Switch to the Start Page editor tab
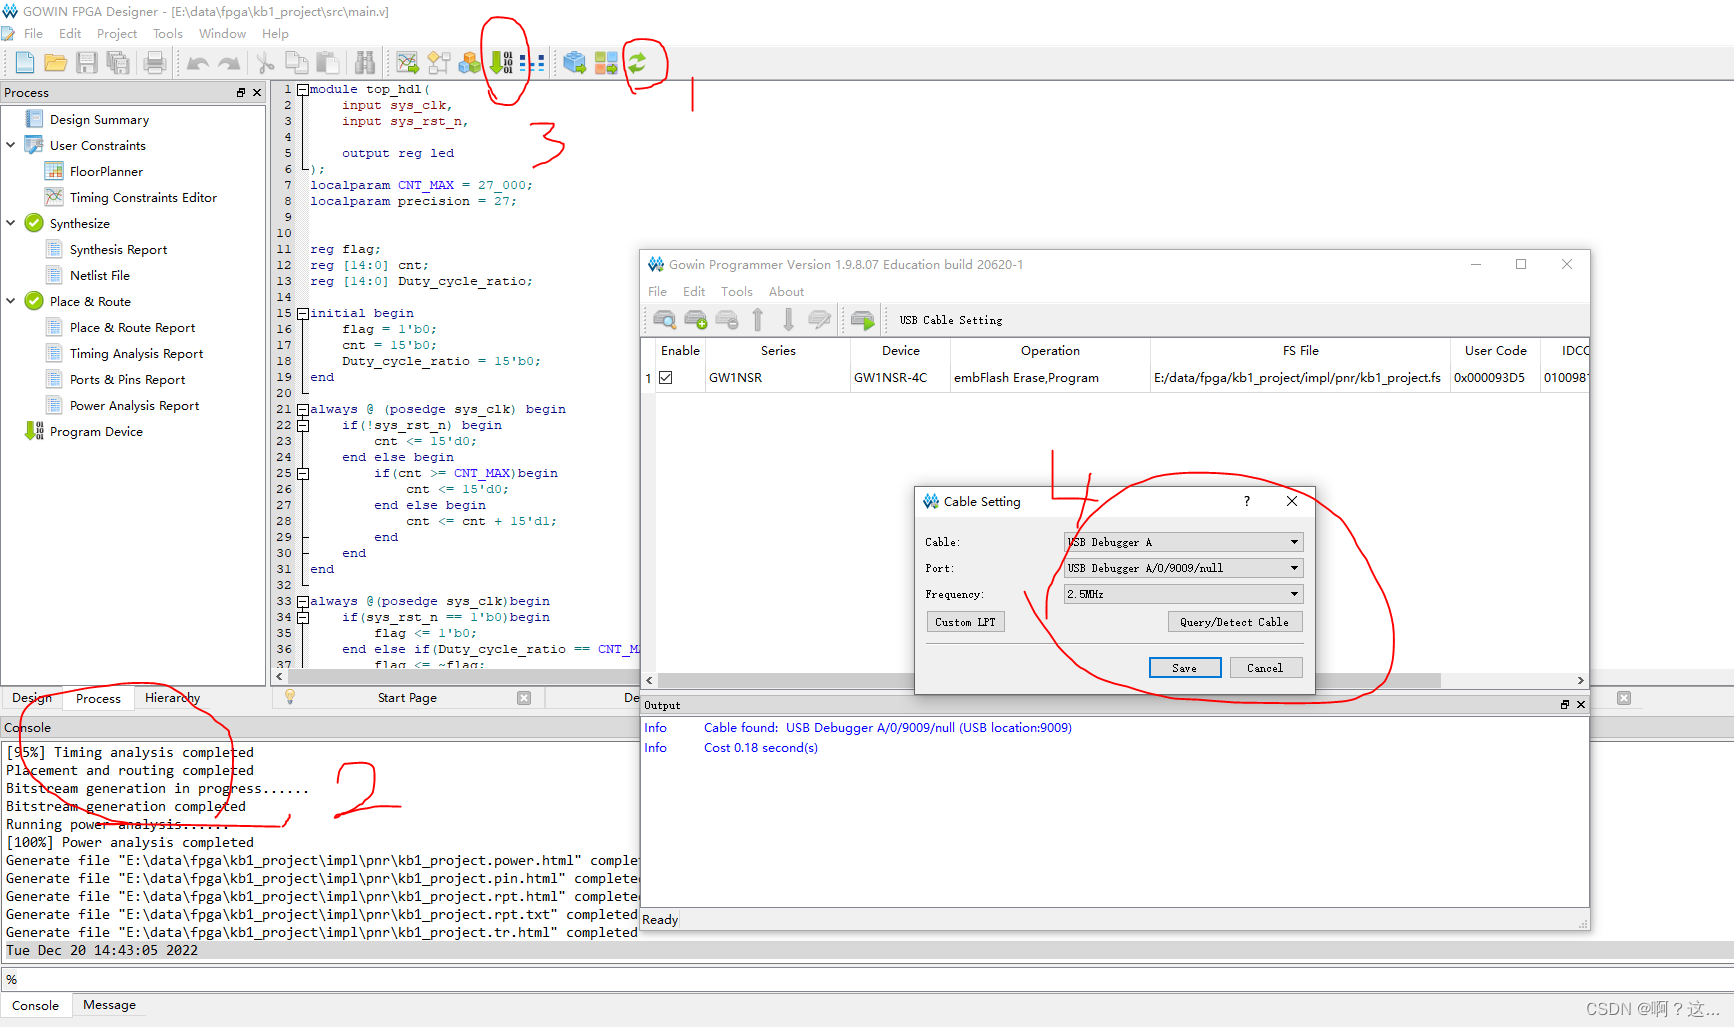The height and width of the screenshot is (1027, 1734). click(407, 698)
